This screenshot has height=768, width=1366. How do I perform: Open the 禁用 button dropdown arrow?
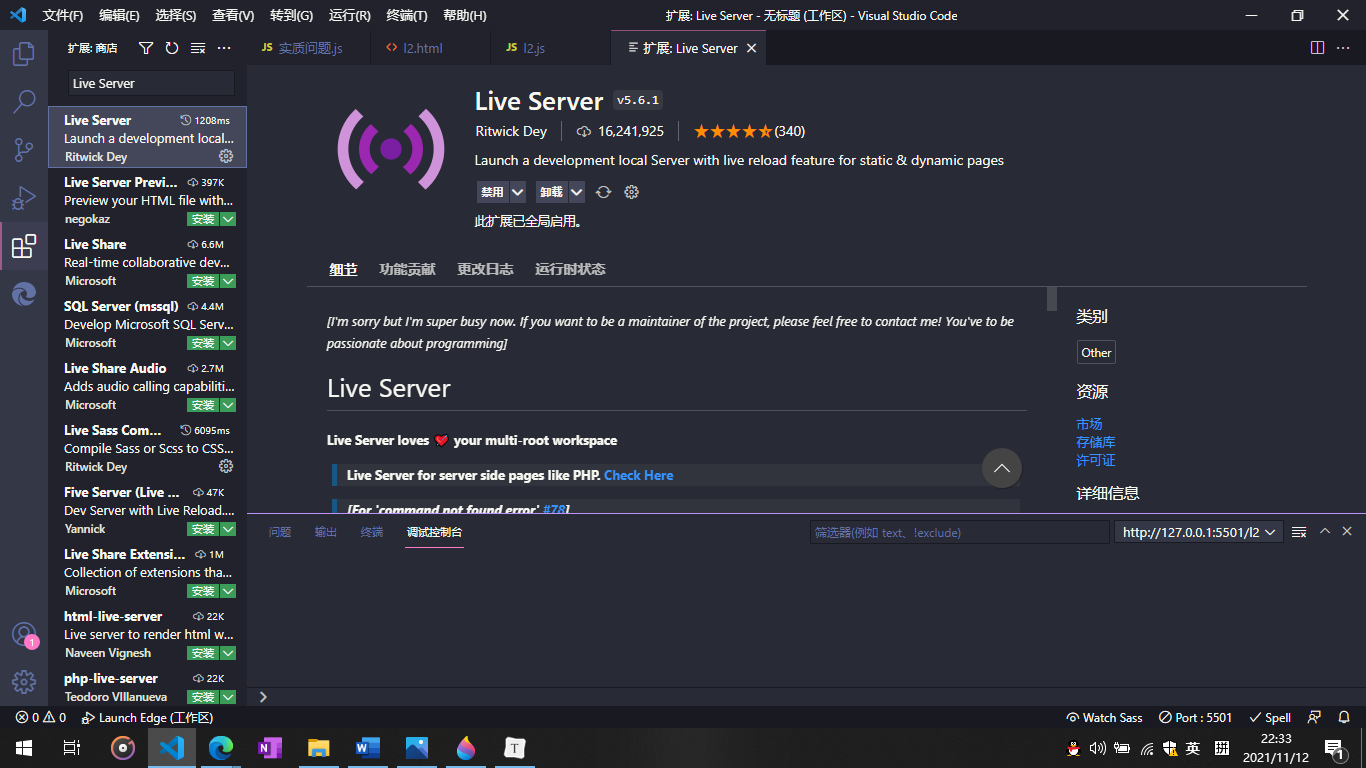click(x=517, y=191)
